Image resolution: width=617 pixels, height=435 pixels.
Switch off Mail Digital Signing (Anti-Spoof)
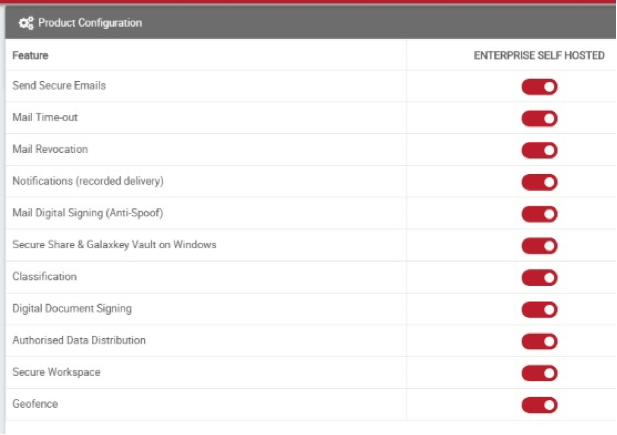(539, 214)
